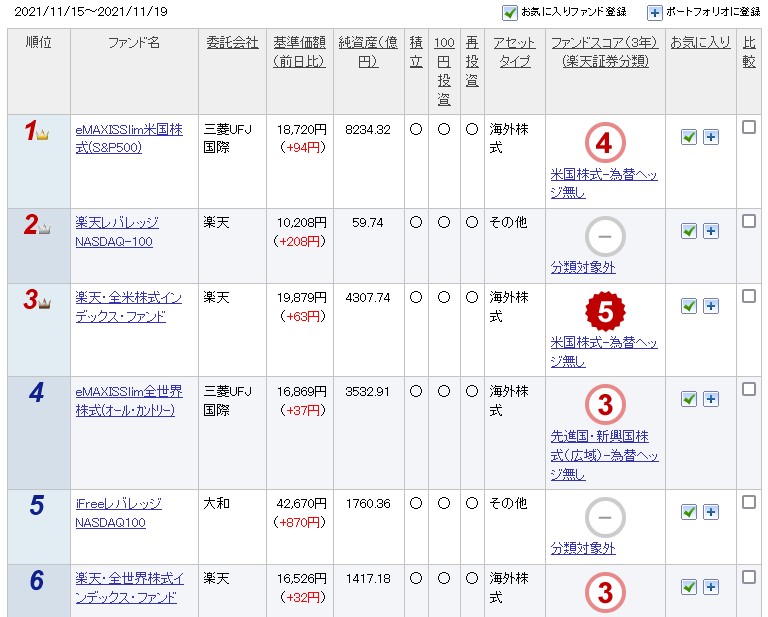768x617 pixels.
Task: Check compare box for iFreeレバレッジNASDAQ100
Action: click(748, 502)
